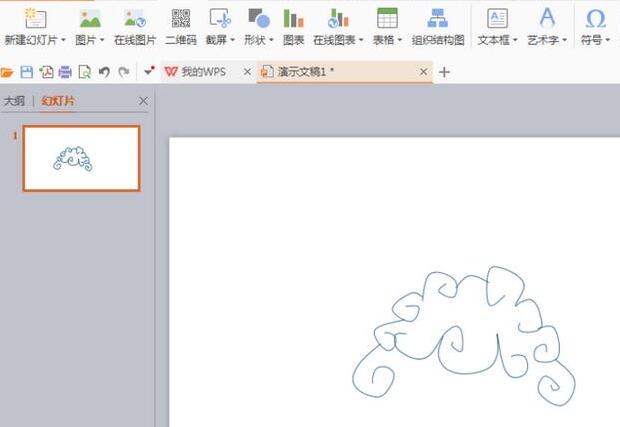Screen dimensions: 620x427
Task: Insert an organization chart (组织结构图)
Action: 438,18
